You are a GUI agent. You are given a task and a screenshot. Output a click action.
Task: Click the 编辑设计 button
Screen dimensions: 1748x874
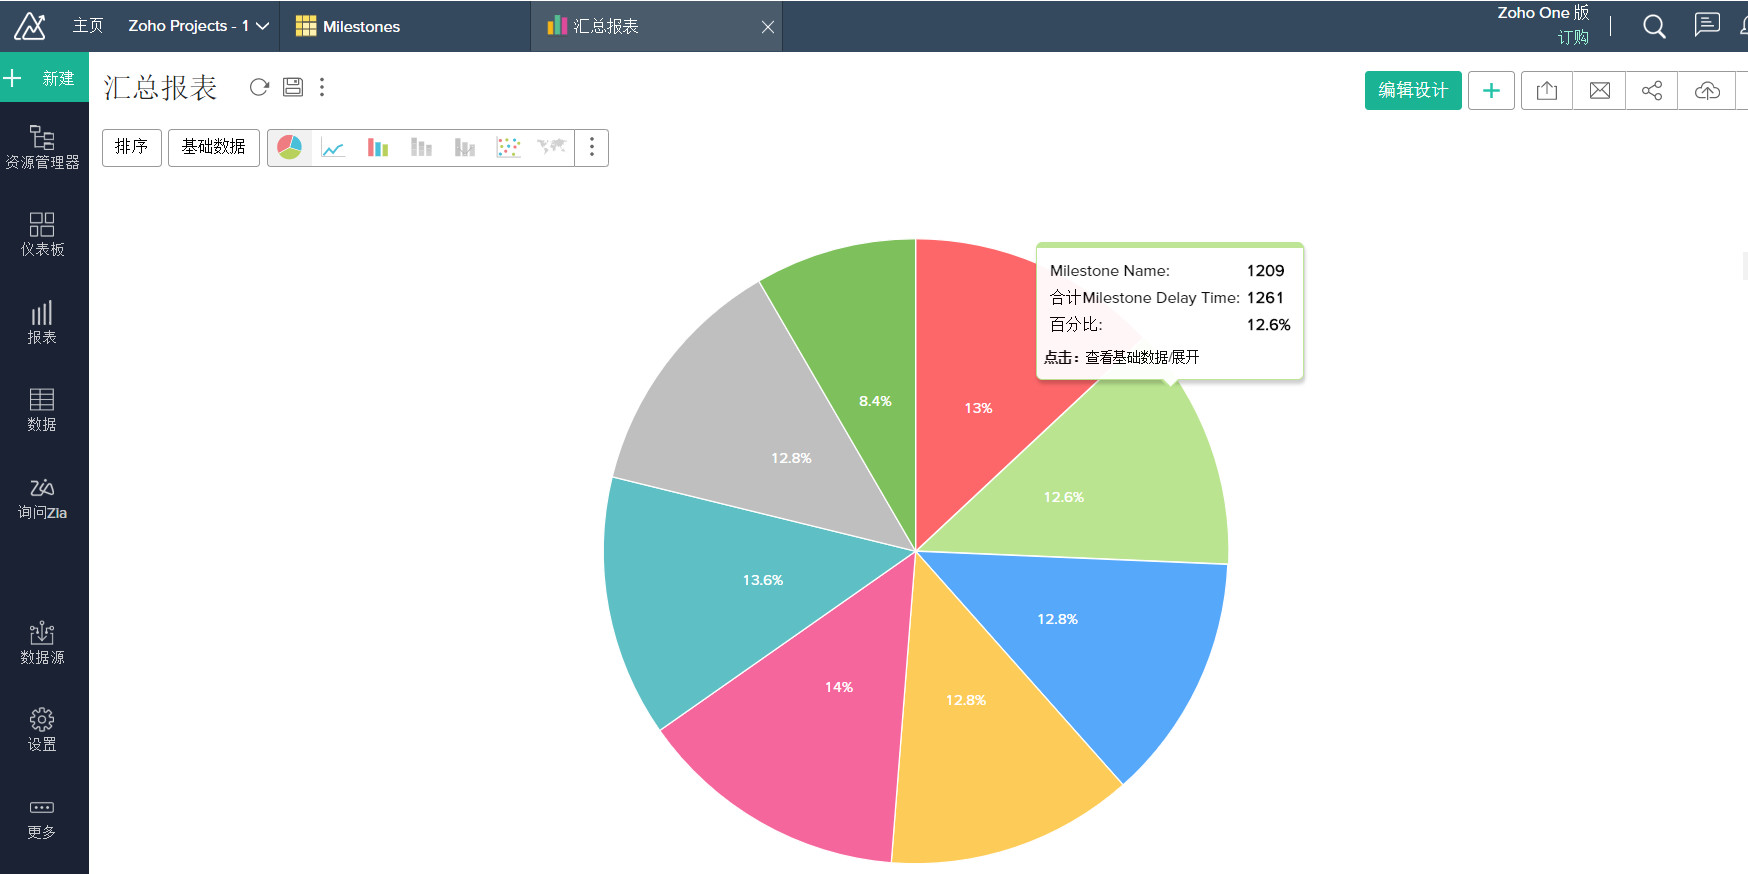[1413, 91]
